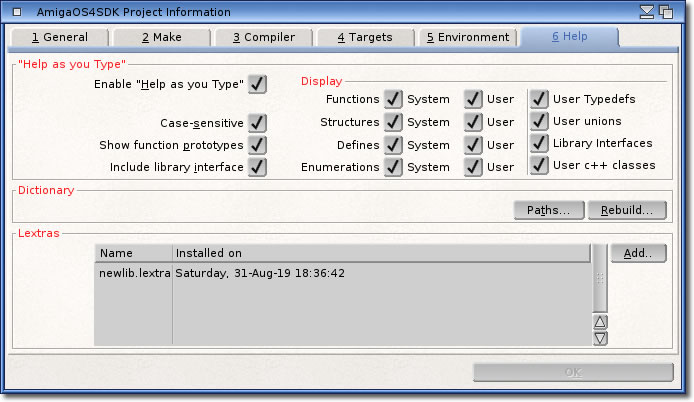Select newlib.lextra entry in list
This screenshot has width=694, height=402.
click(x=134, y=273)
